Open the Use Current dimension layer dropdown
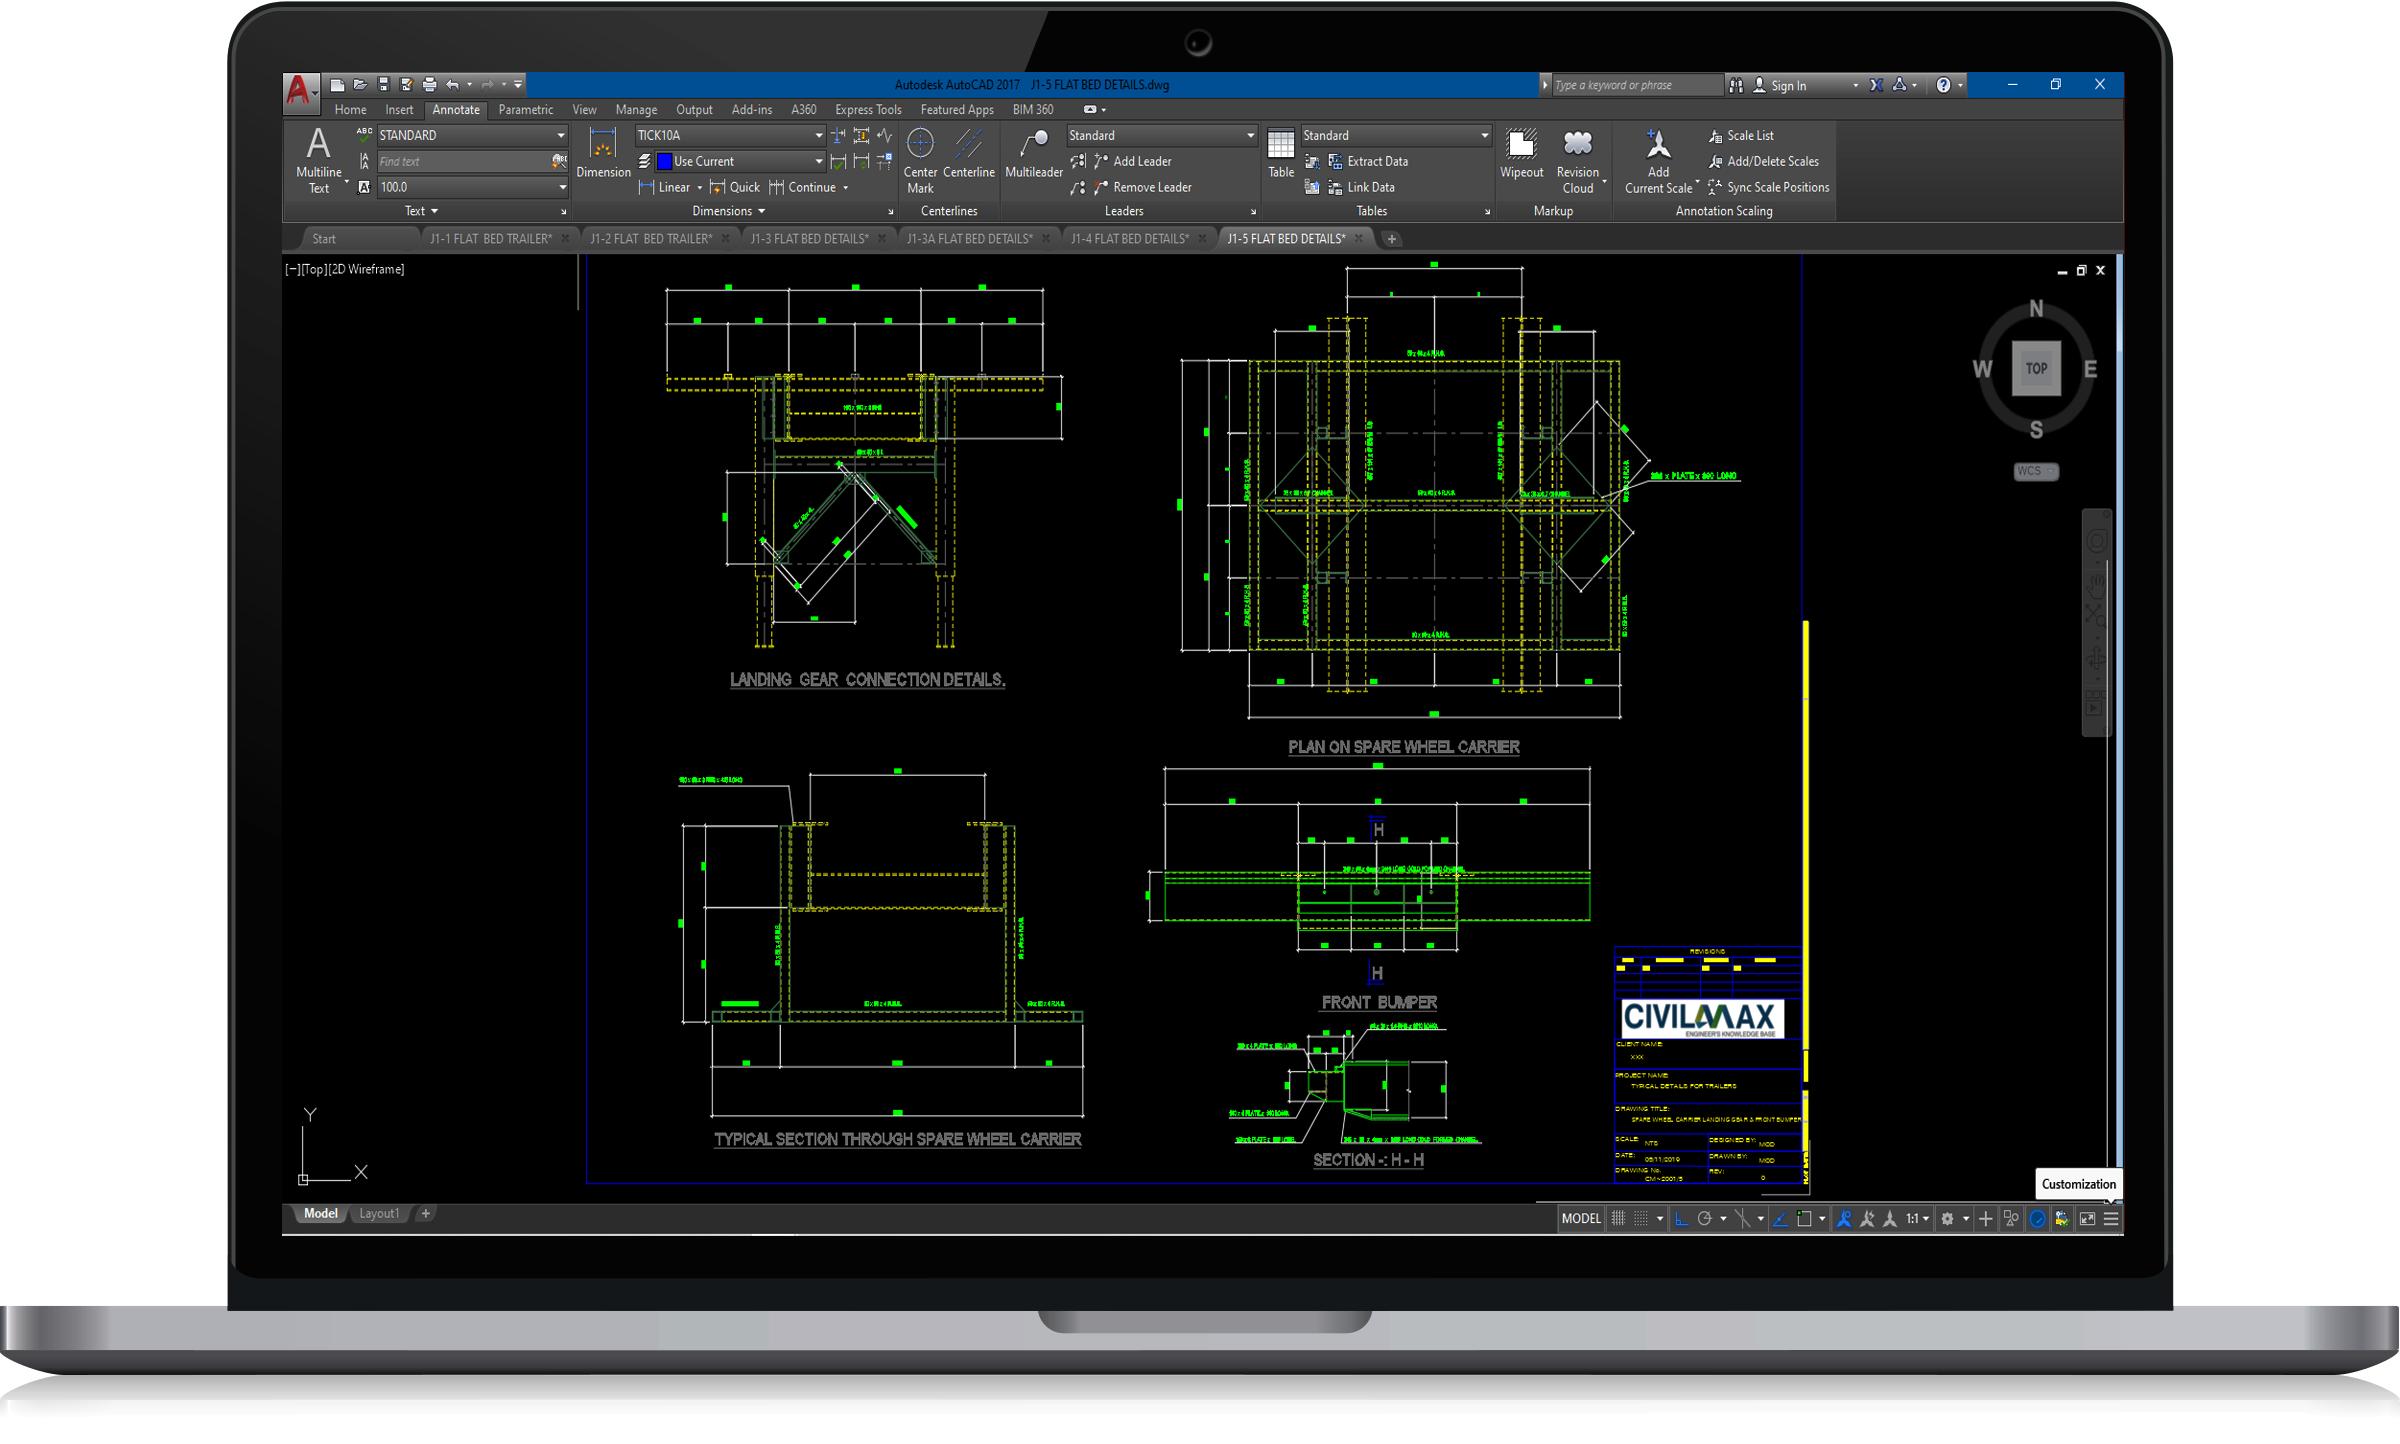Screen dimensions: 2400x1444 739,161
